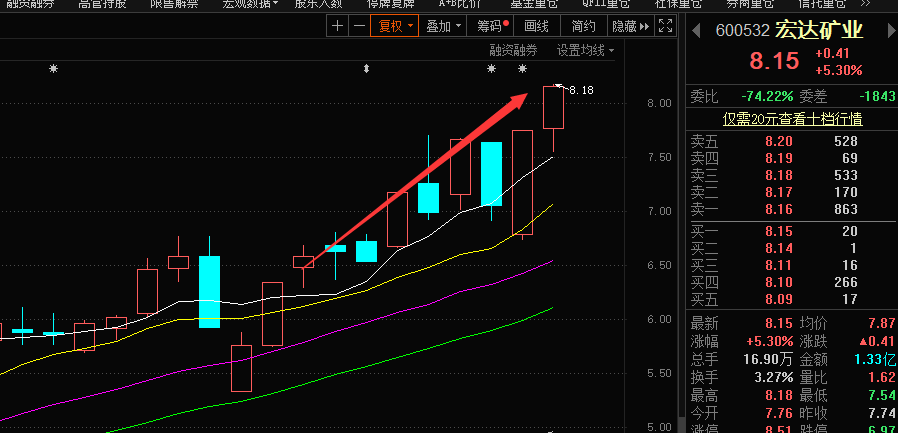This screenshot has height=433, width=898.
Task: Open the leftmost star event marker
Action: 53,69
